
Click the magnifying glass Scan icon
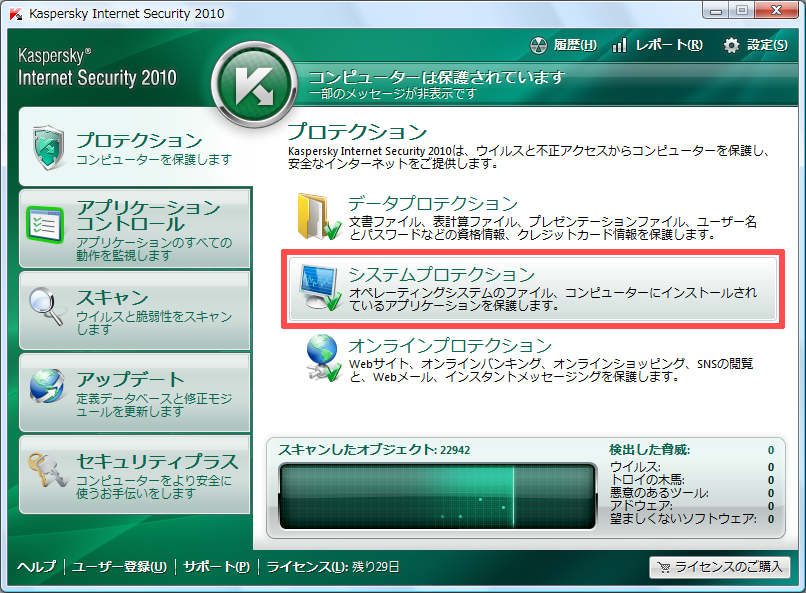coord(46,308)
